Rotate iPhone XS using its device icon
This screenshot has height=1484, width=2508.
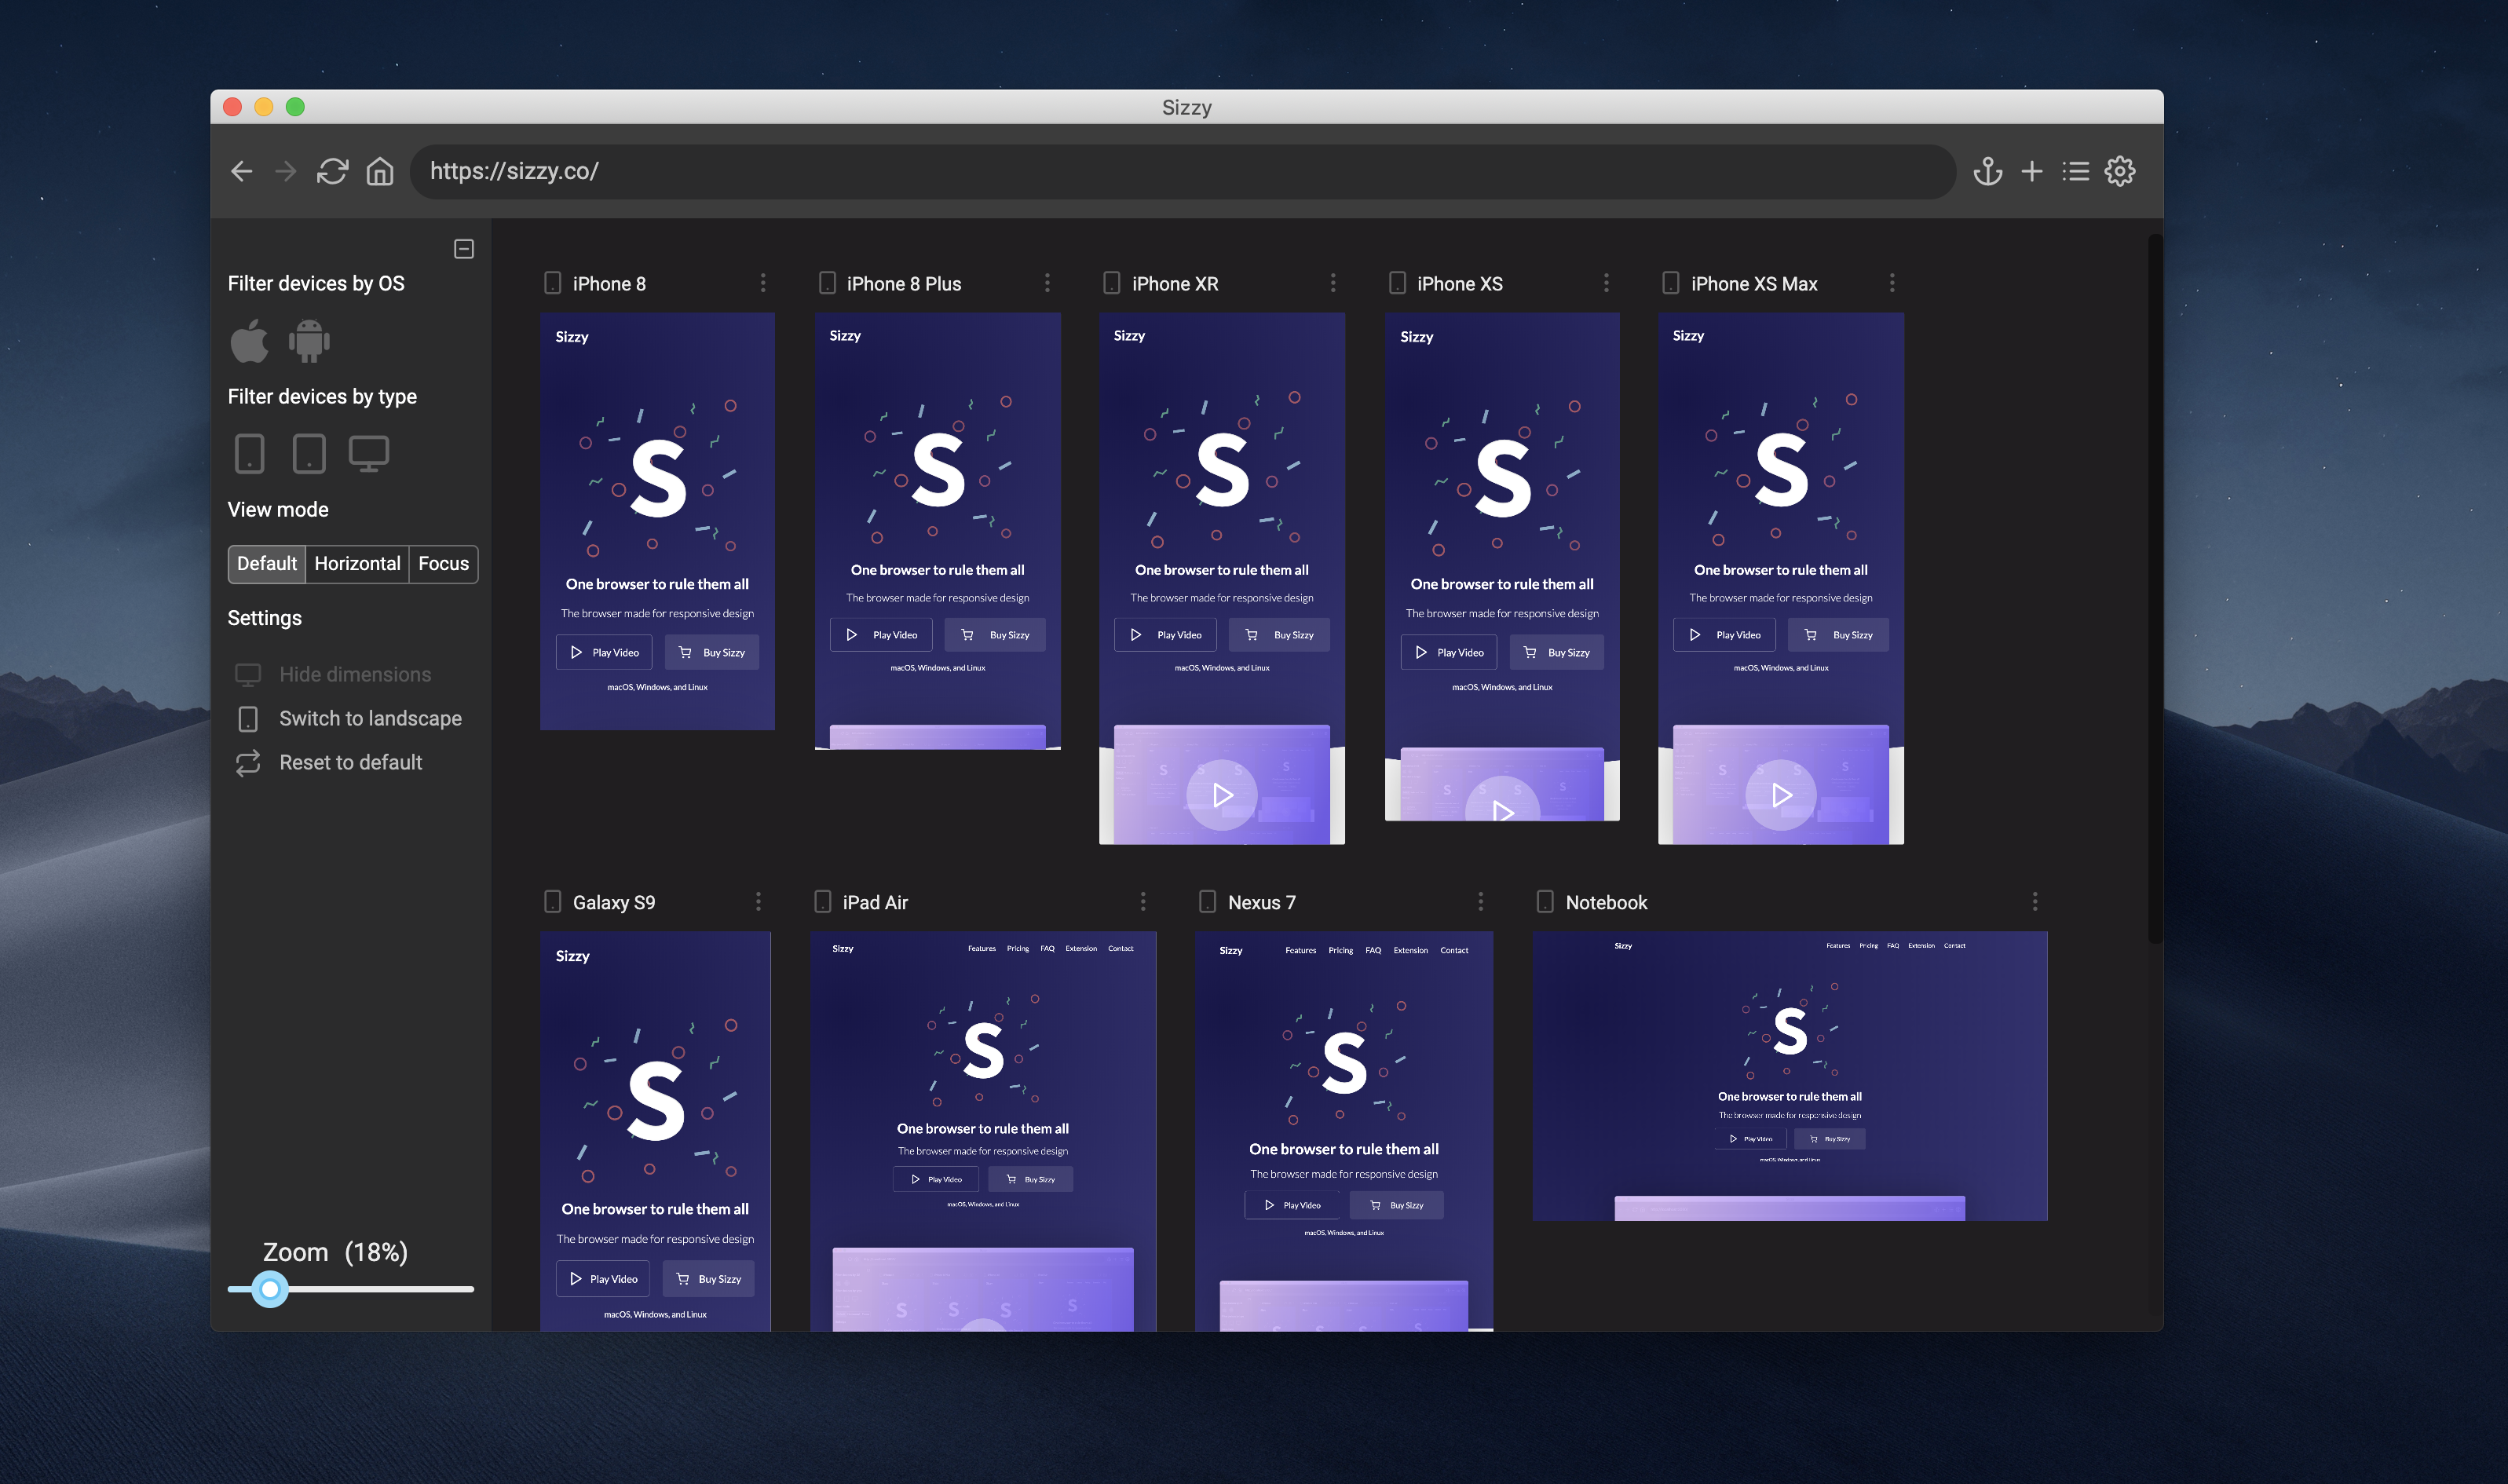1398,284
